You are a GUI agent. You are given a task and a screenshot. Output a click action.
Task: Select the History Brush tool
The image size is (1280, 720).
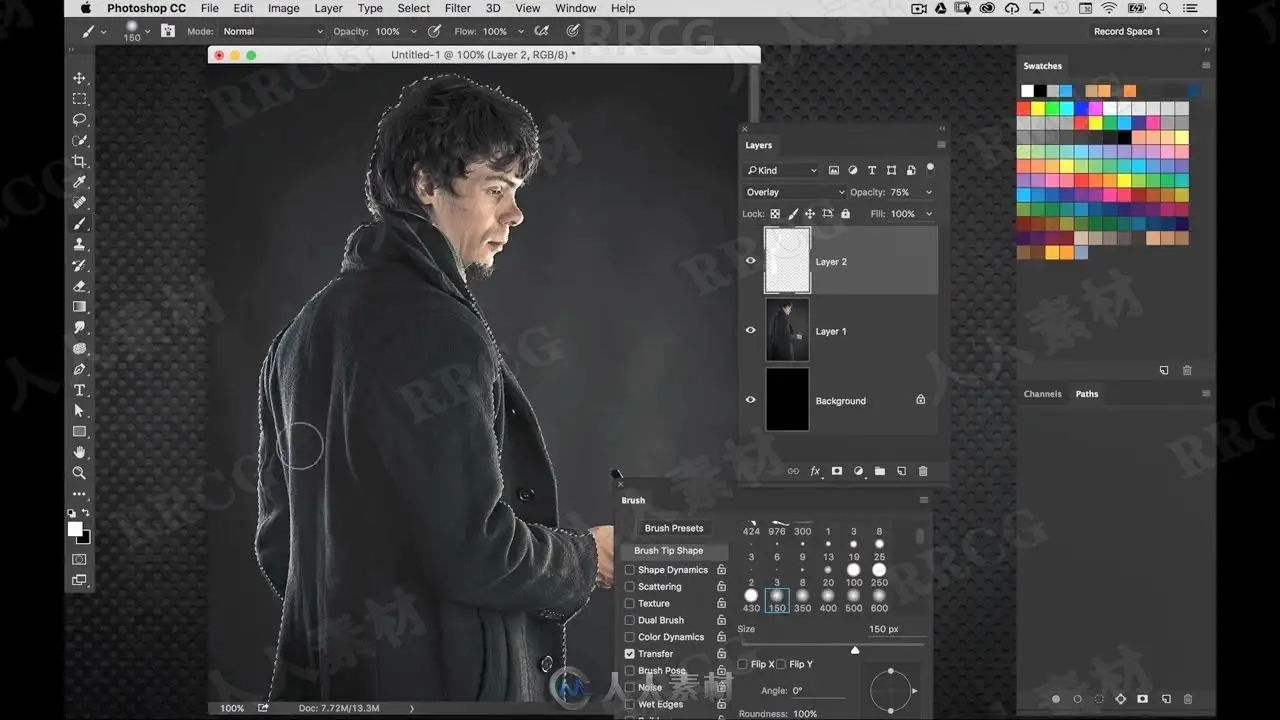[x=80, y=266]
